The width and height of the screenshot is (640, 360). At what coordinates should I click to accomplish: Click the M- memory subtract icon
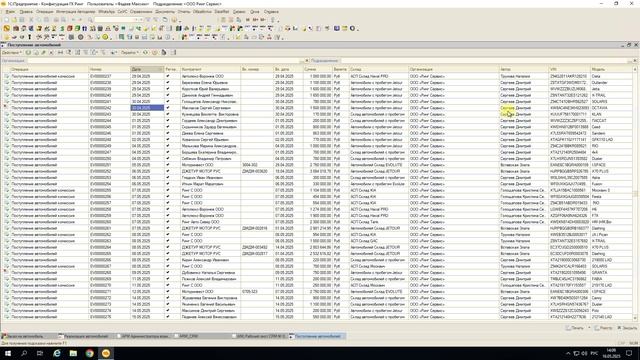pyautogui.click(x=263, y=20)
